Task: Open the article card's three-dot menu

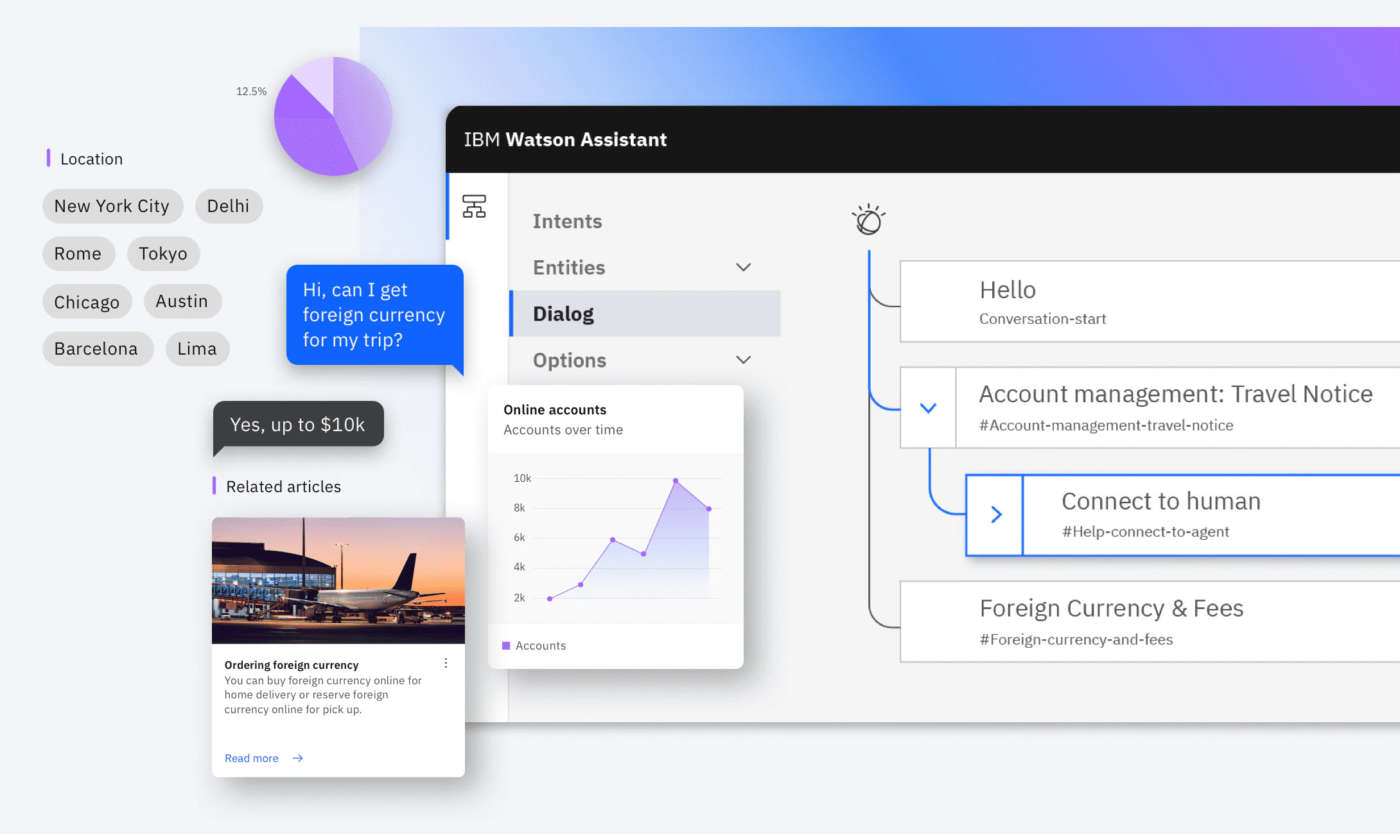Action: click(446, 663)
